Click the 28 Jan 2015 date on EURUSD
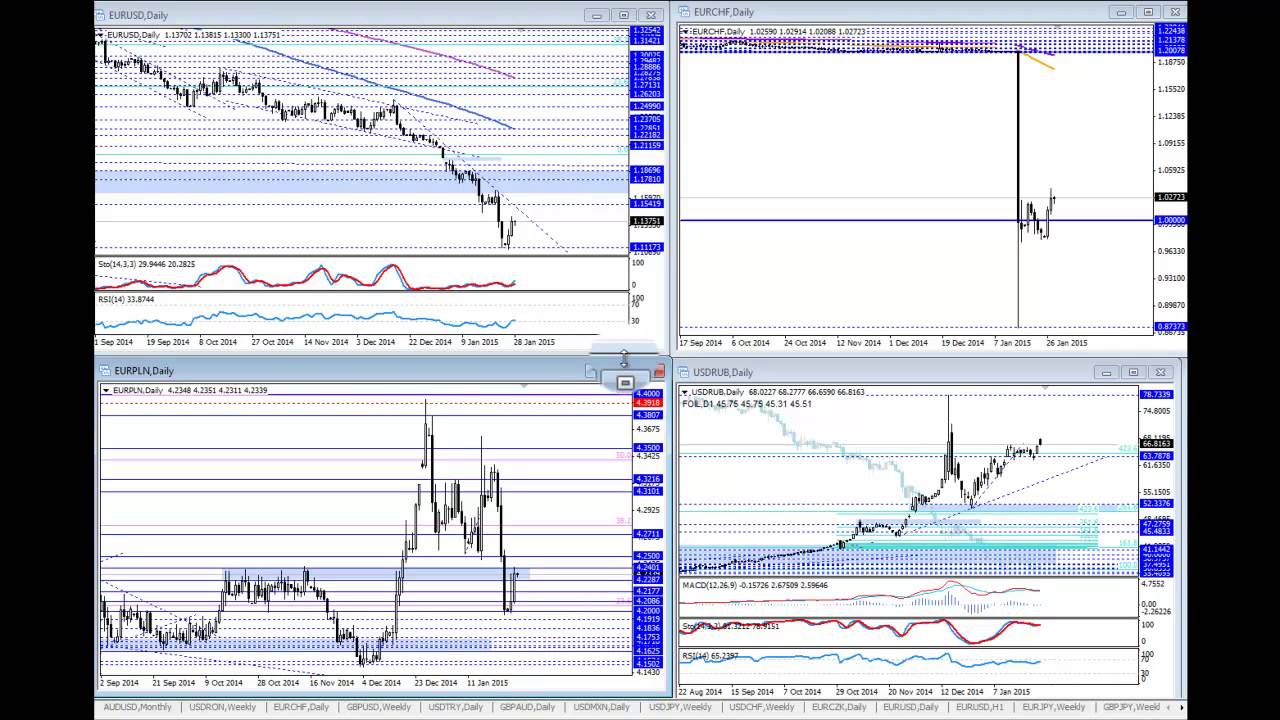The width and height of the screenshot is (1280, 720). coord(534,342)
